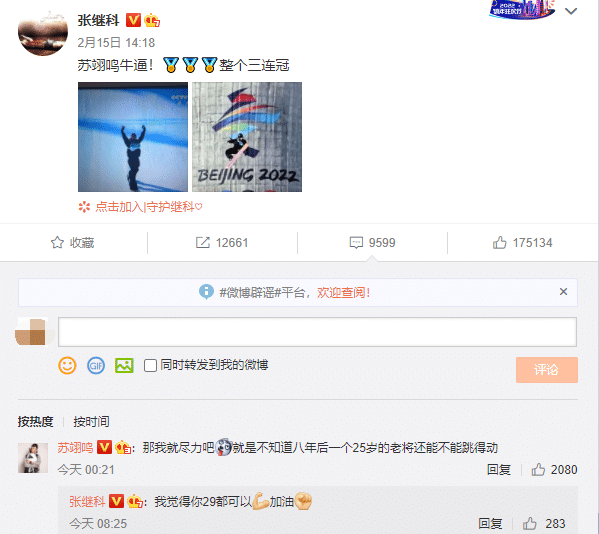
Task: Focus the comment text input box
Action: 317,332
